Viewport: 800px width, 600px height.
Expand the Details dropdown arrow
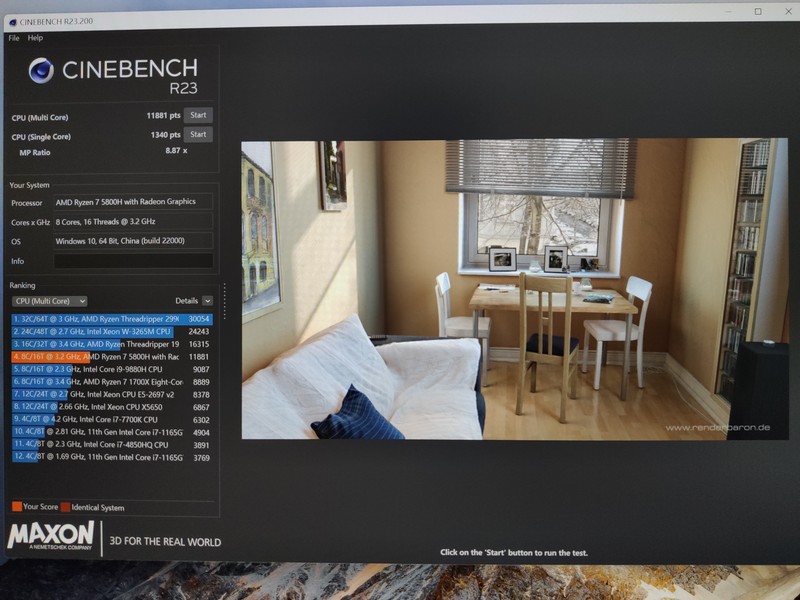pyautogui.click(x=207, y=301)
